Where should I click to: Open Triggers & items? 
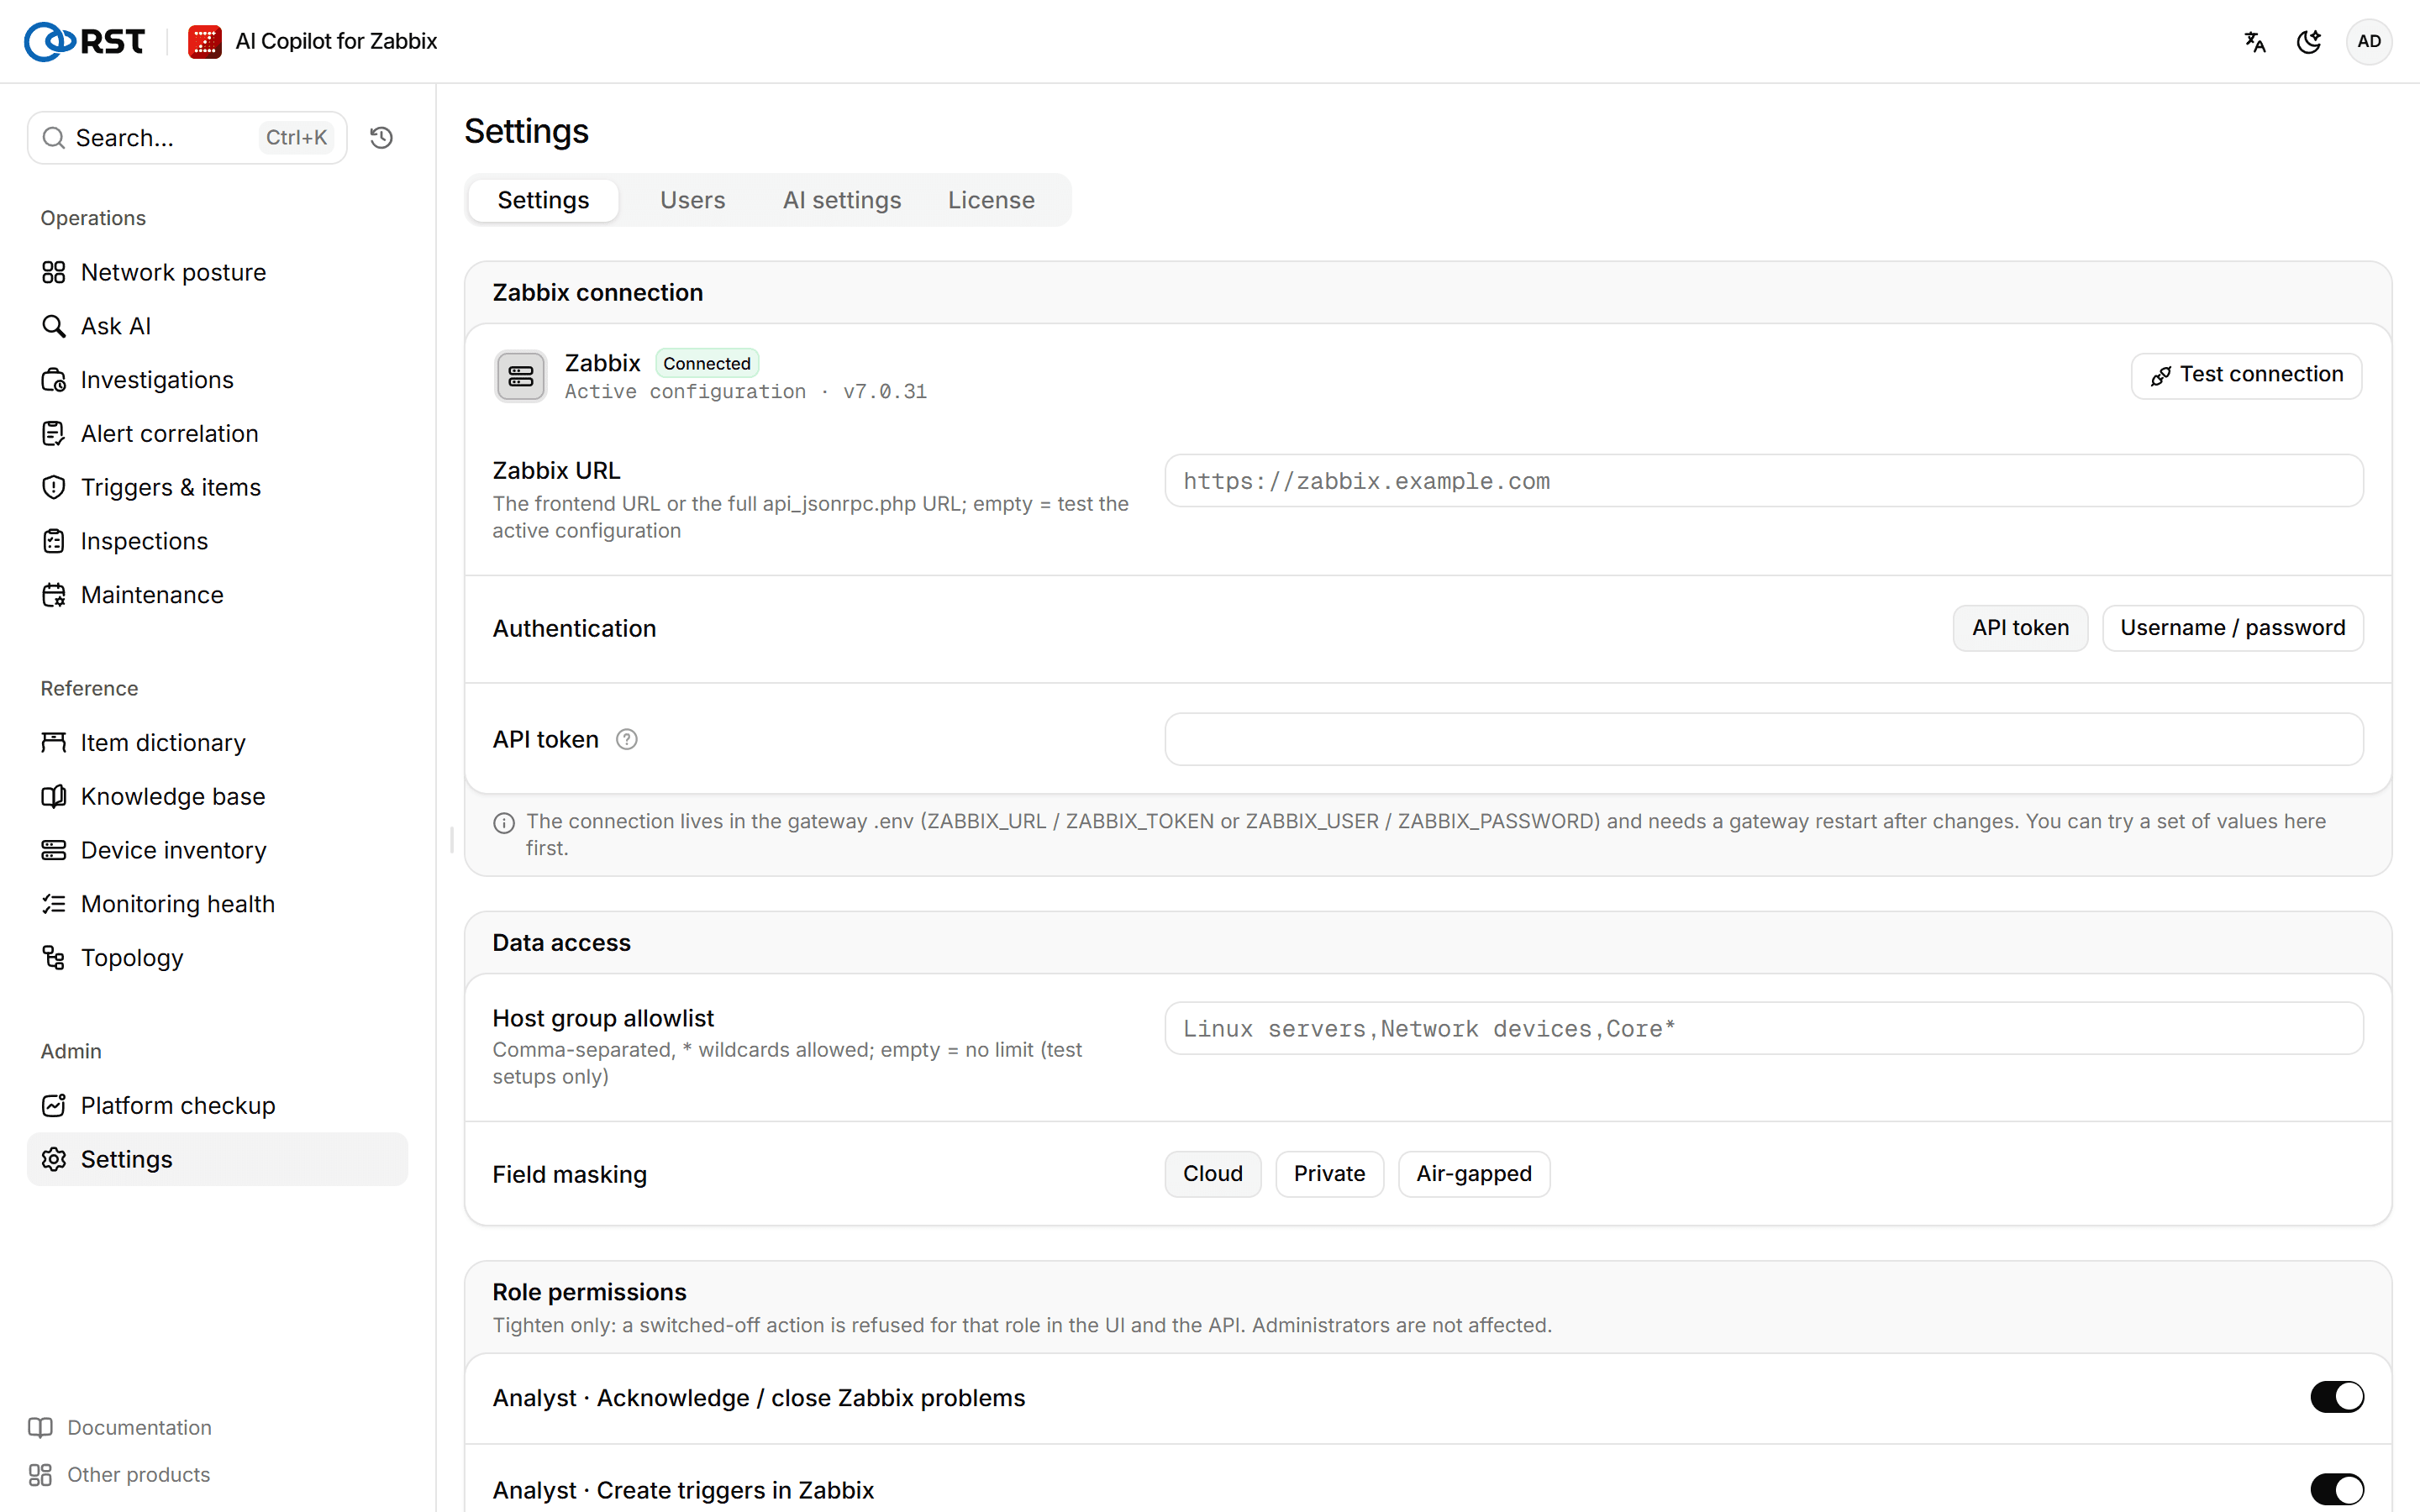click(x=217, y=487)
